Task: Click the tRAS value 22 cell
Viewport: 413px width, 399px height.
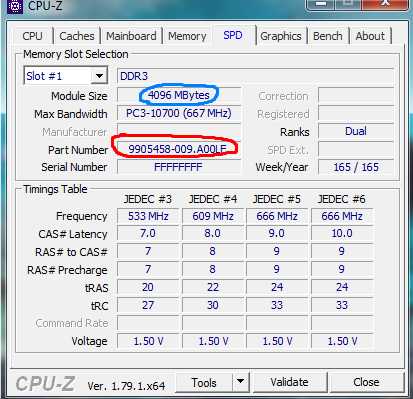Action: pyautogui.click(x=213, y=287)
